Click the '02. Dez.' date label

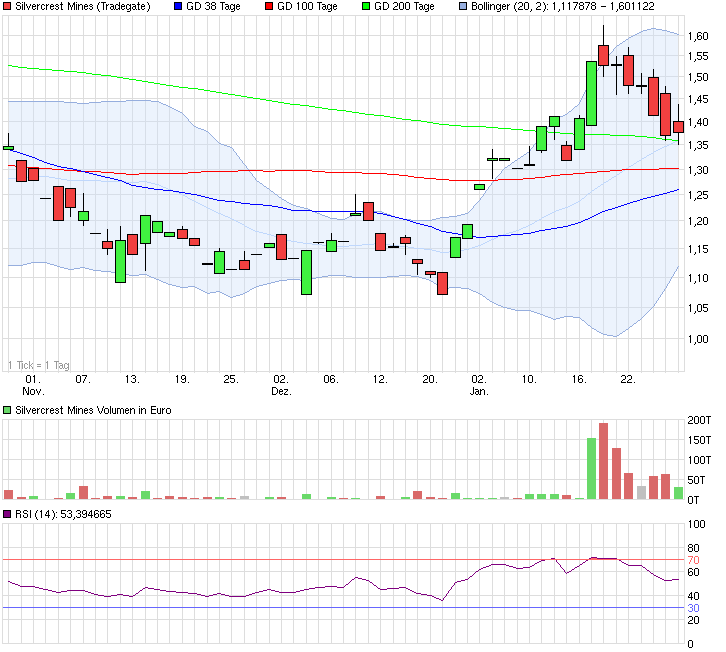pyautogui.click(x=282, y=386)
